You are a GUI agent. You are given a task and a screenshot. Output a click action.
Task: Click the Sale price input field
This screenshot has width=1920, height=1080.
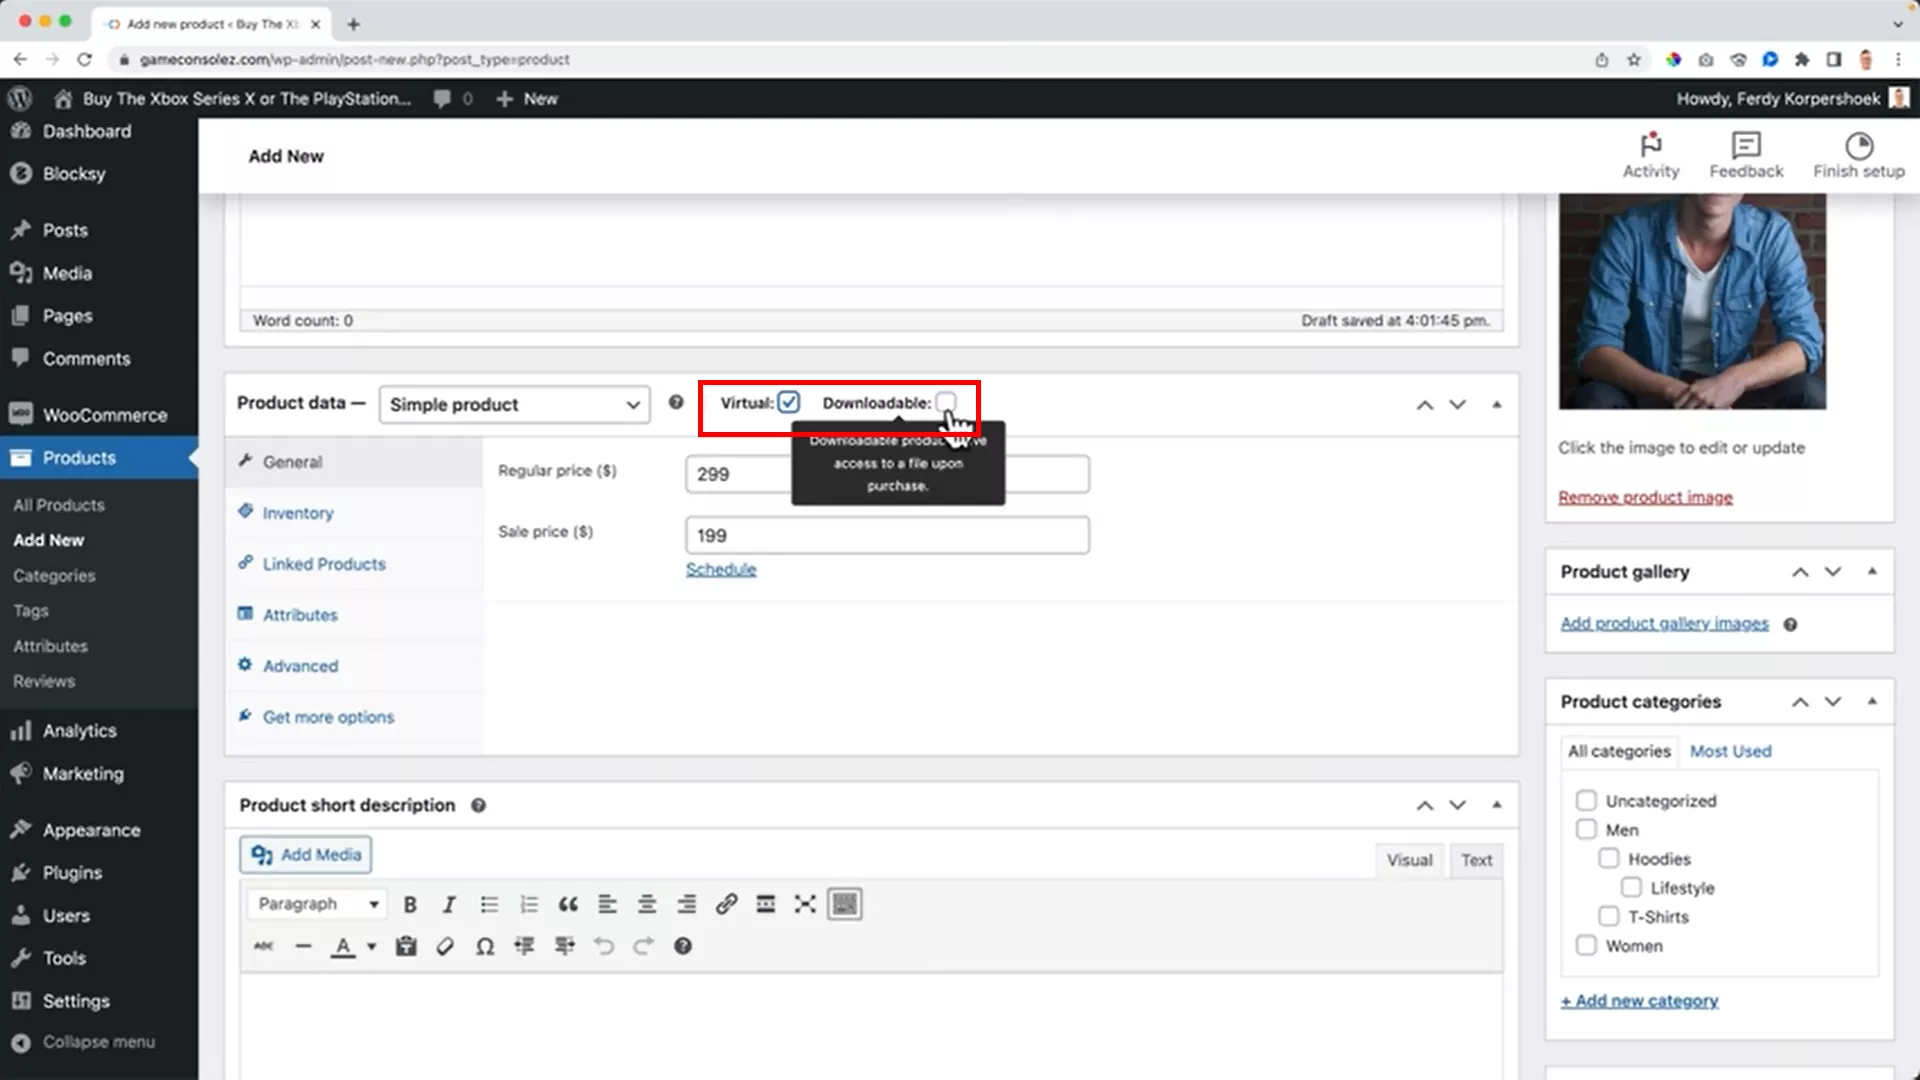886,535
